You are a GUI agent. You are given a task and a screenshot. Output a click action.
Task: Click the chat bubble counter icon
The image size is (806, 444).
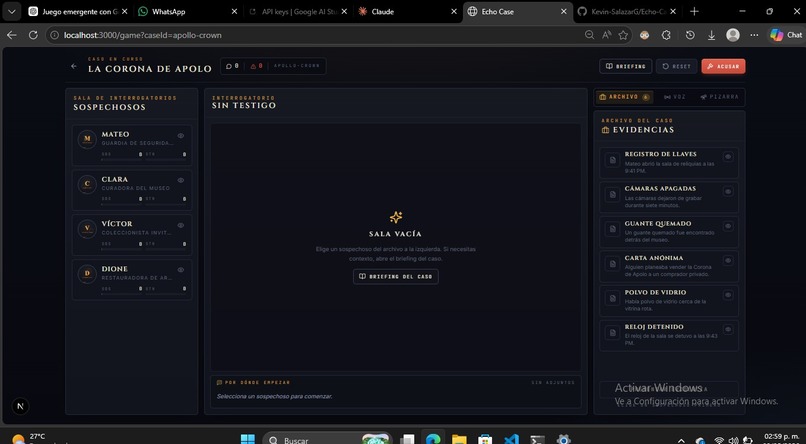coord(229,66)
